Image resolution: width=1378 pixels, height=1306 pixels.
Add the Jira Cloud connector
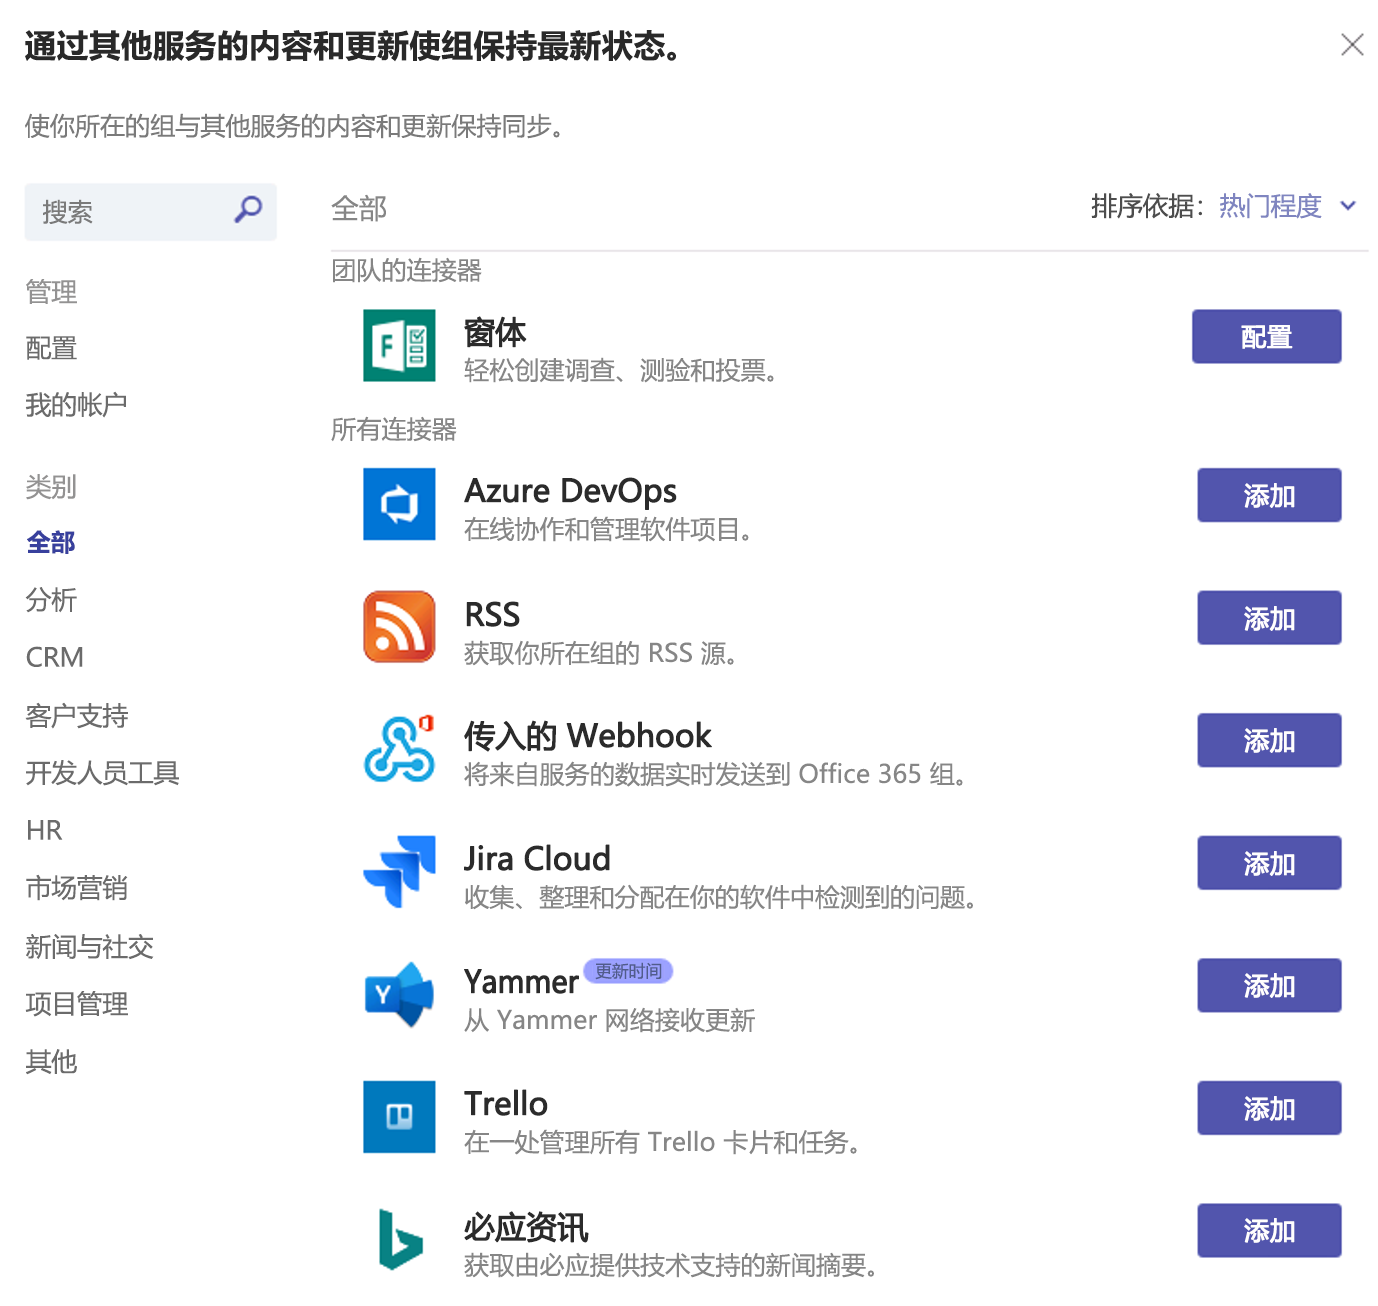[1269, 863]
